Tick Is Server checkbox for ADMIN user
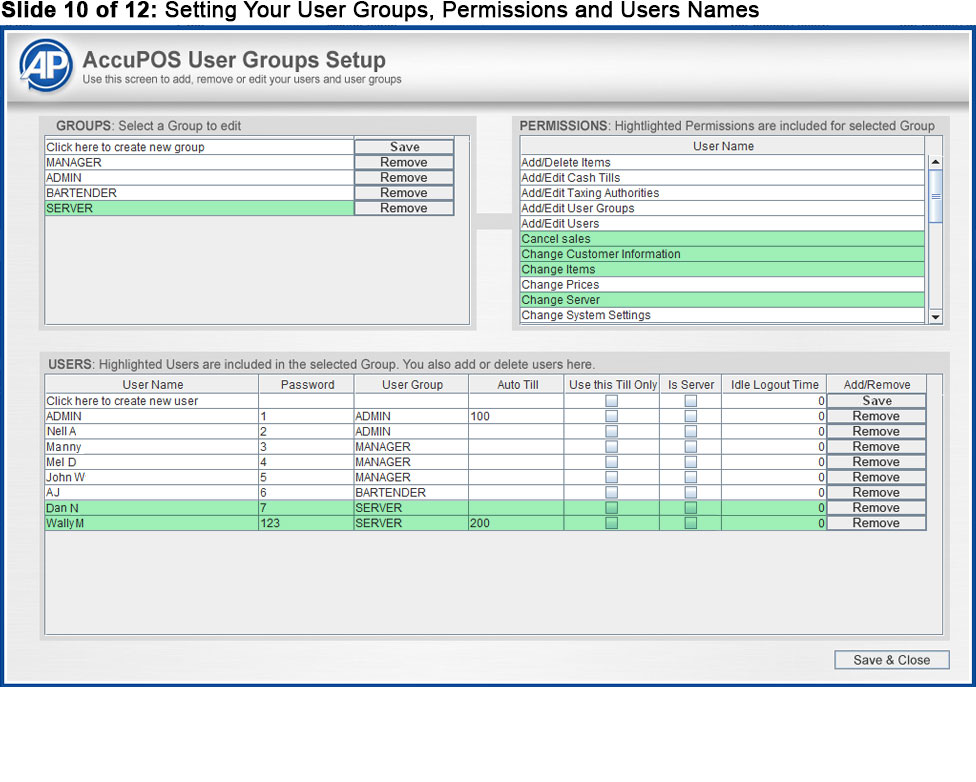 [x=690, y=416]
